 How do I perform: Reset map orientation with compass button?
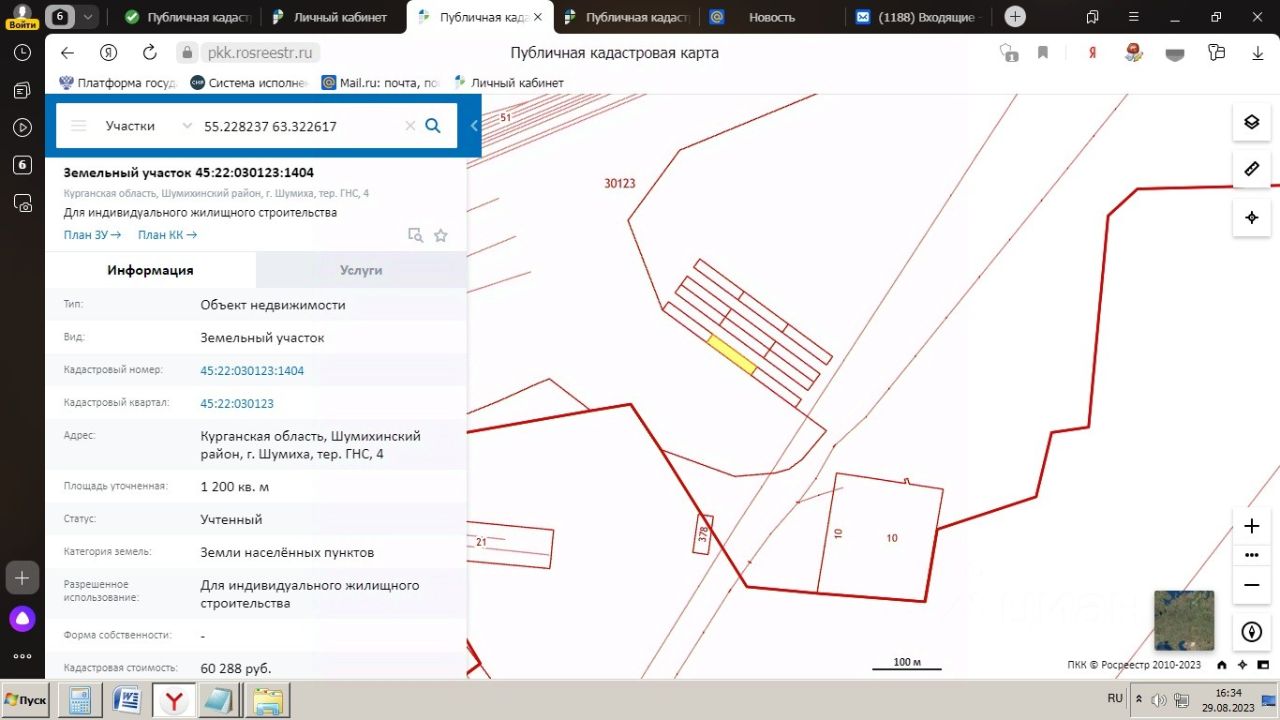tap(1251, 632)
